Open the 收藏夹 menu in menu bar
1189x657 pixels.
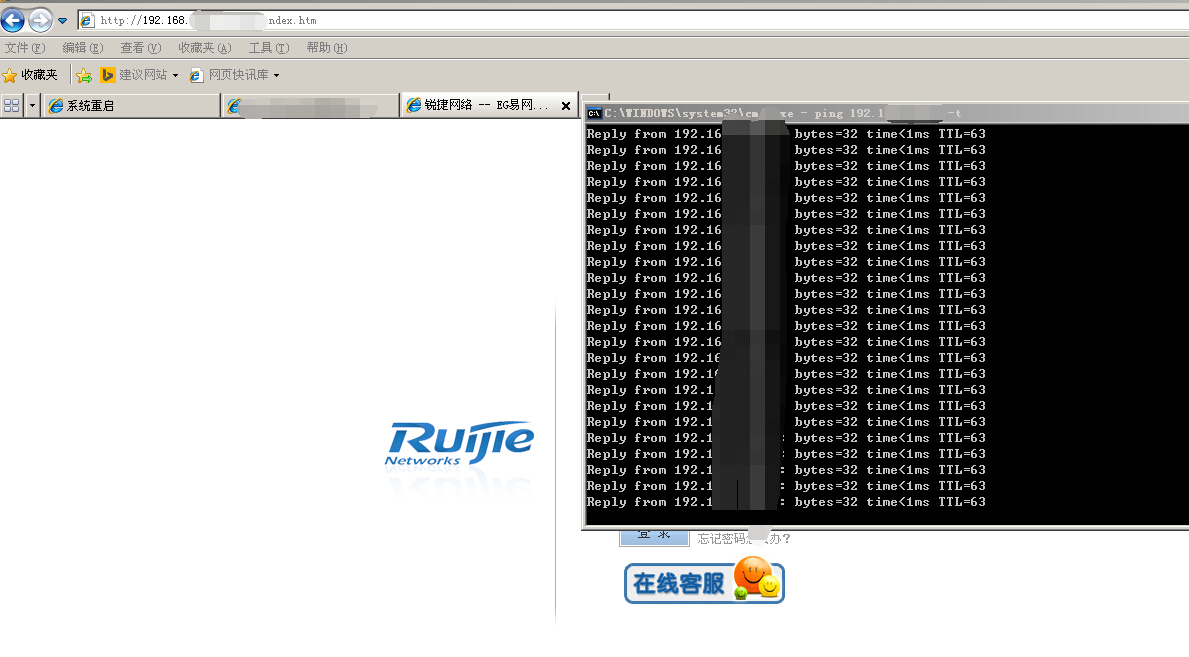coord(205,48)
